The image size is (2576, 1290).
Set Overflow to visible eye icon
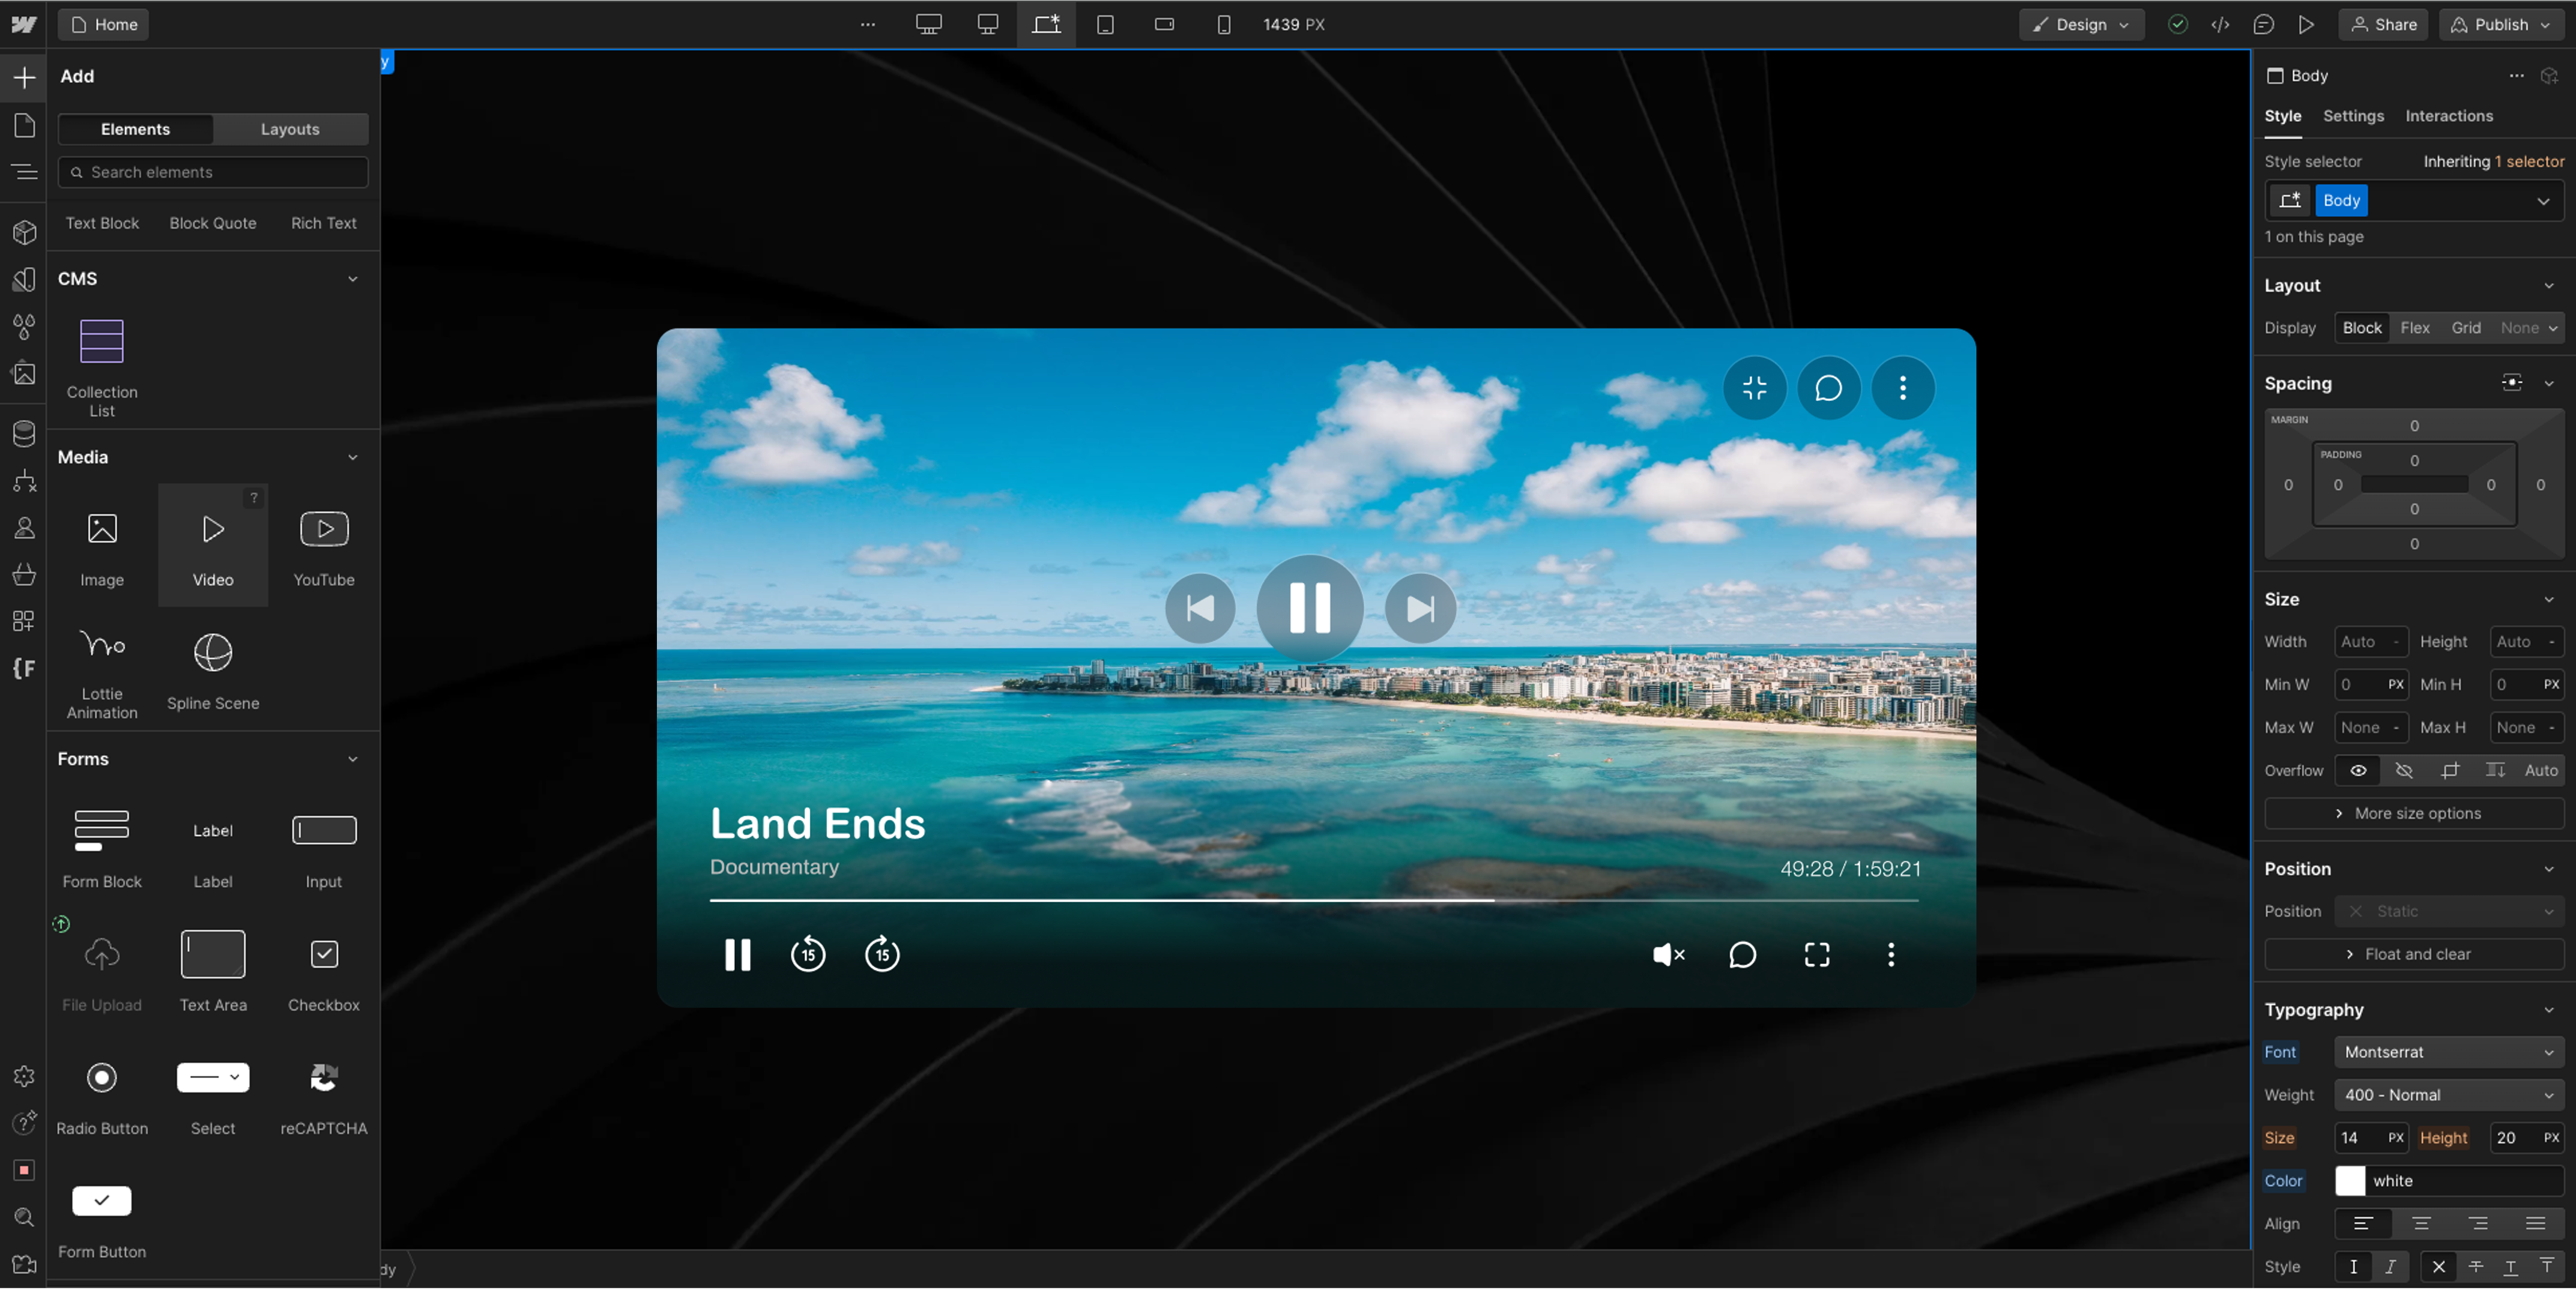tap(2357, 770)
